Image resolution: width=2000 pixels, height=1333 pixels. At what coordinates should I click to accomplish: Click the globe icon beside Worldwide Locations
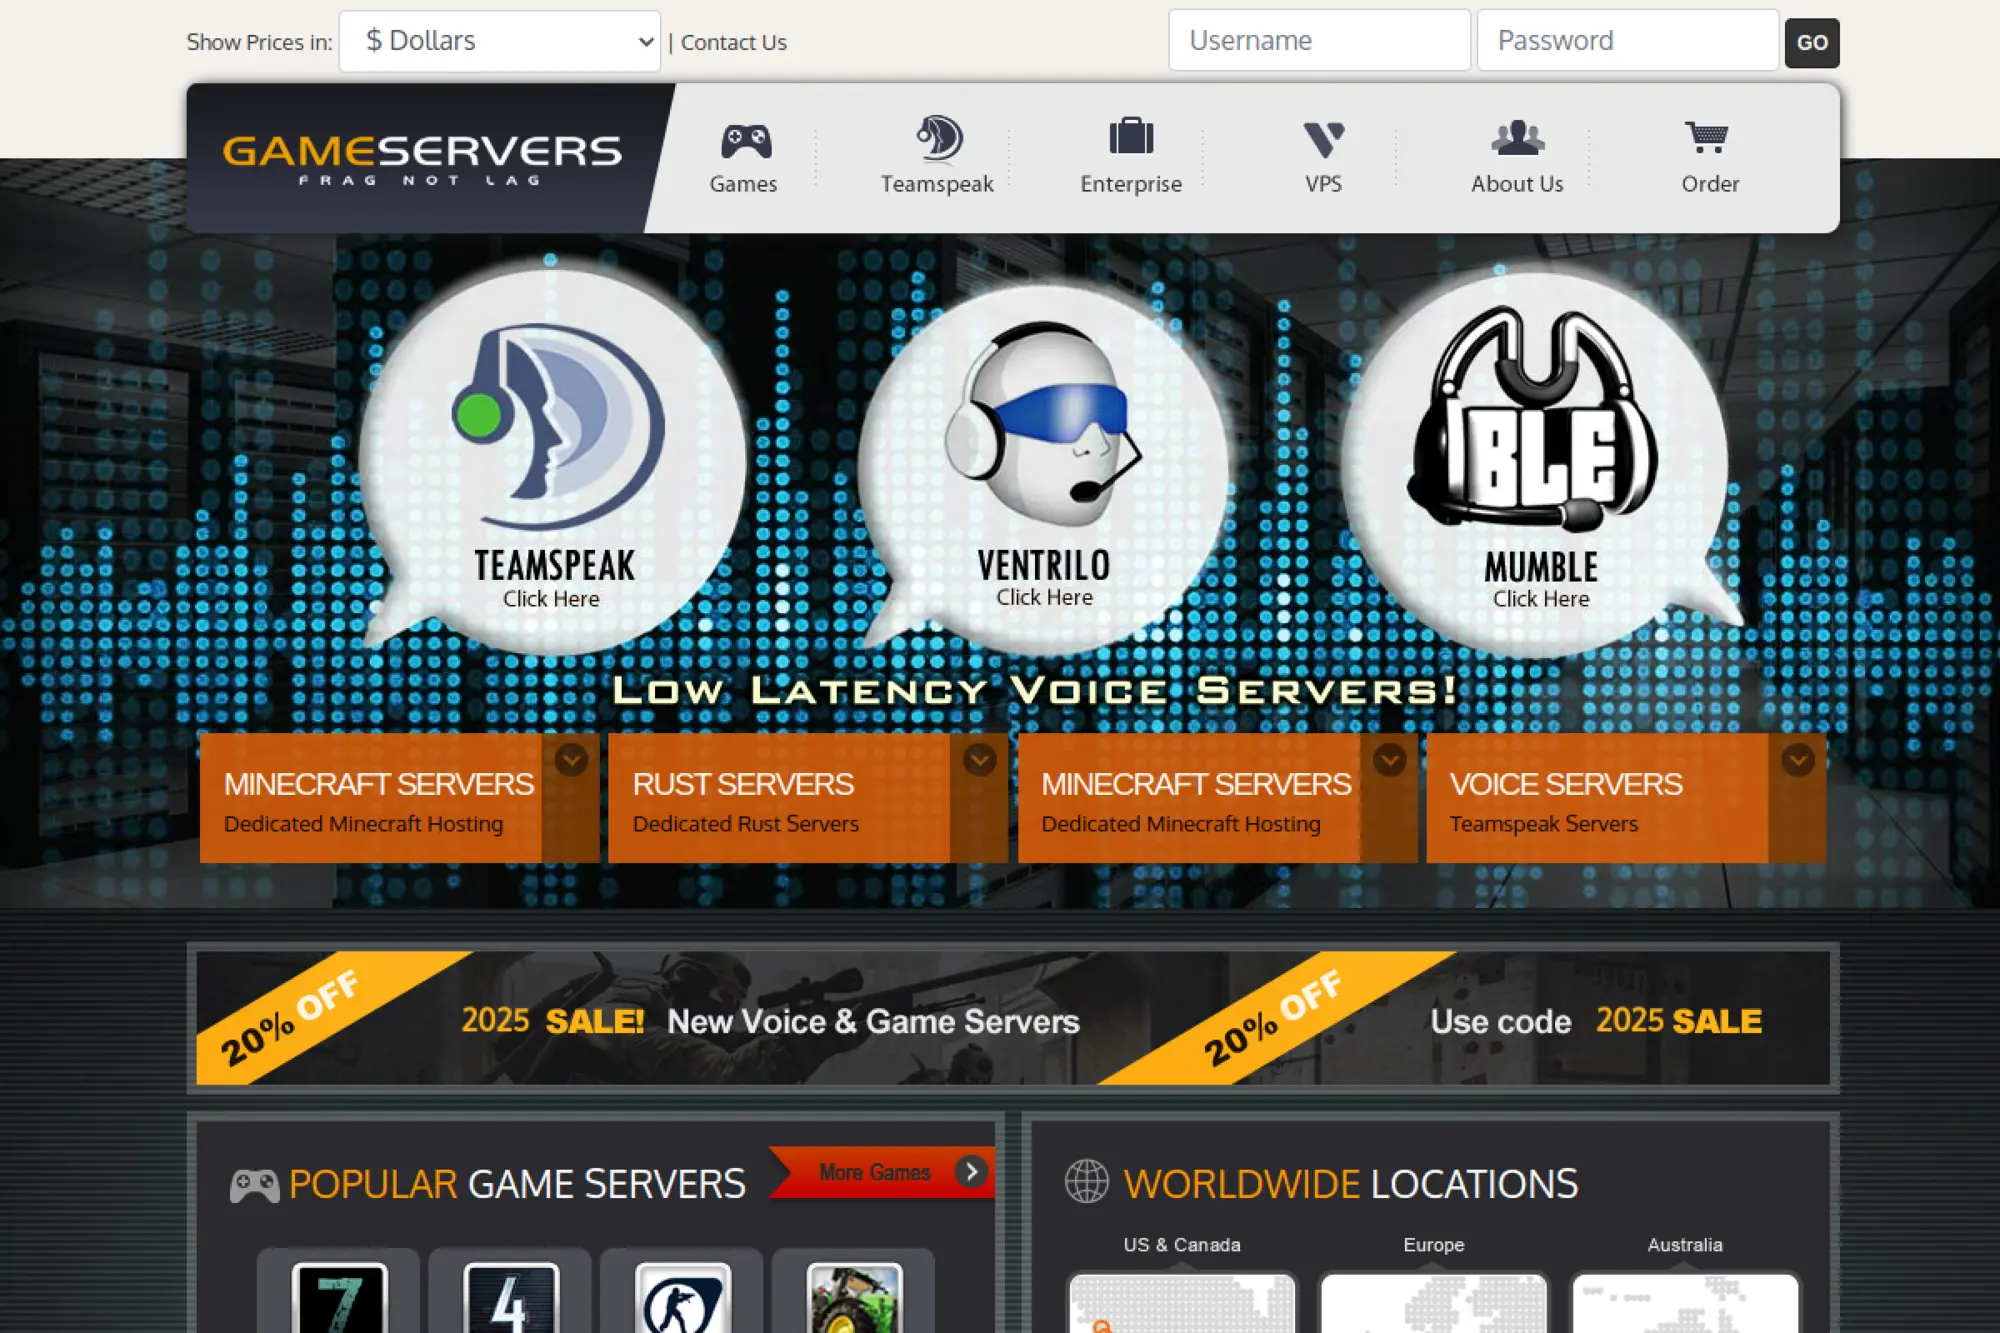[1087, 1183]
